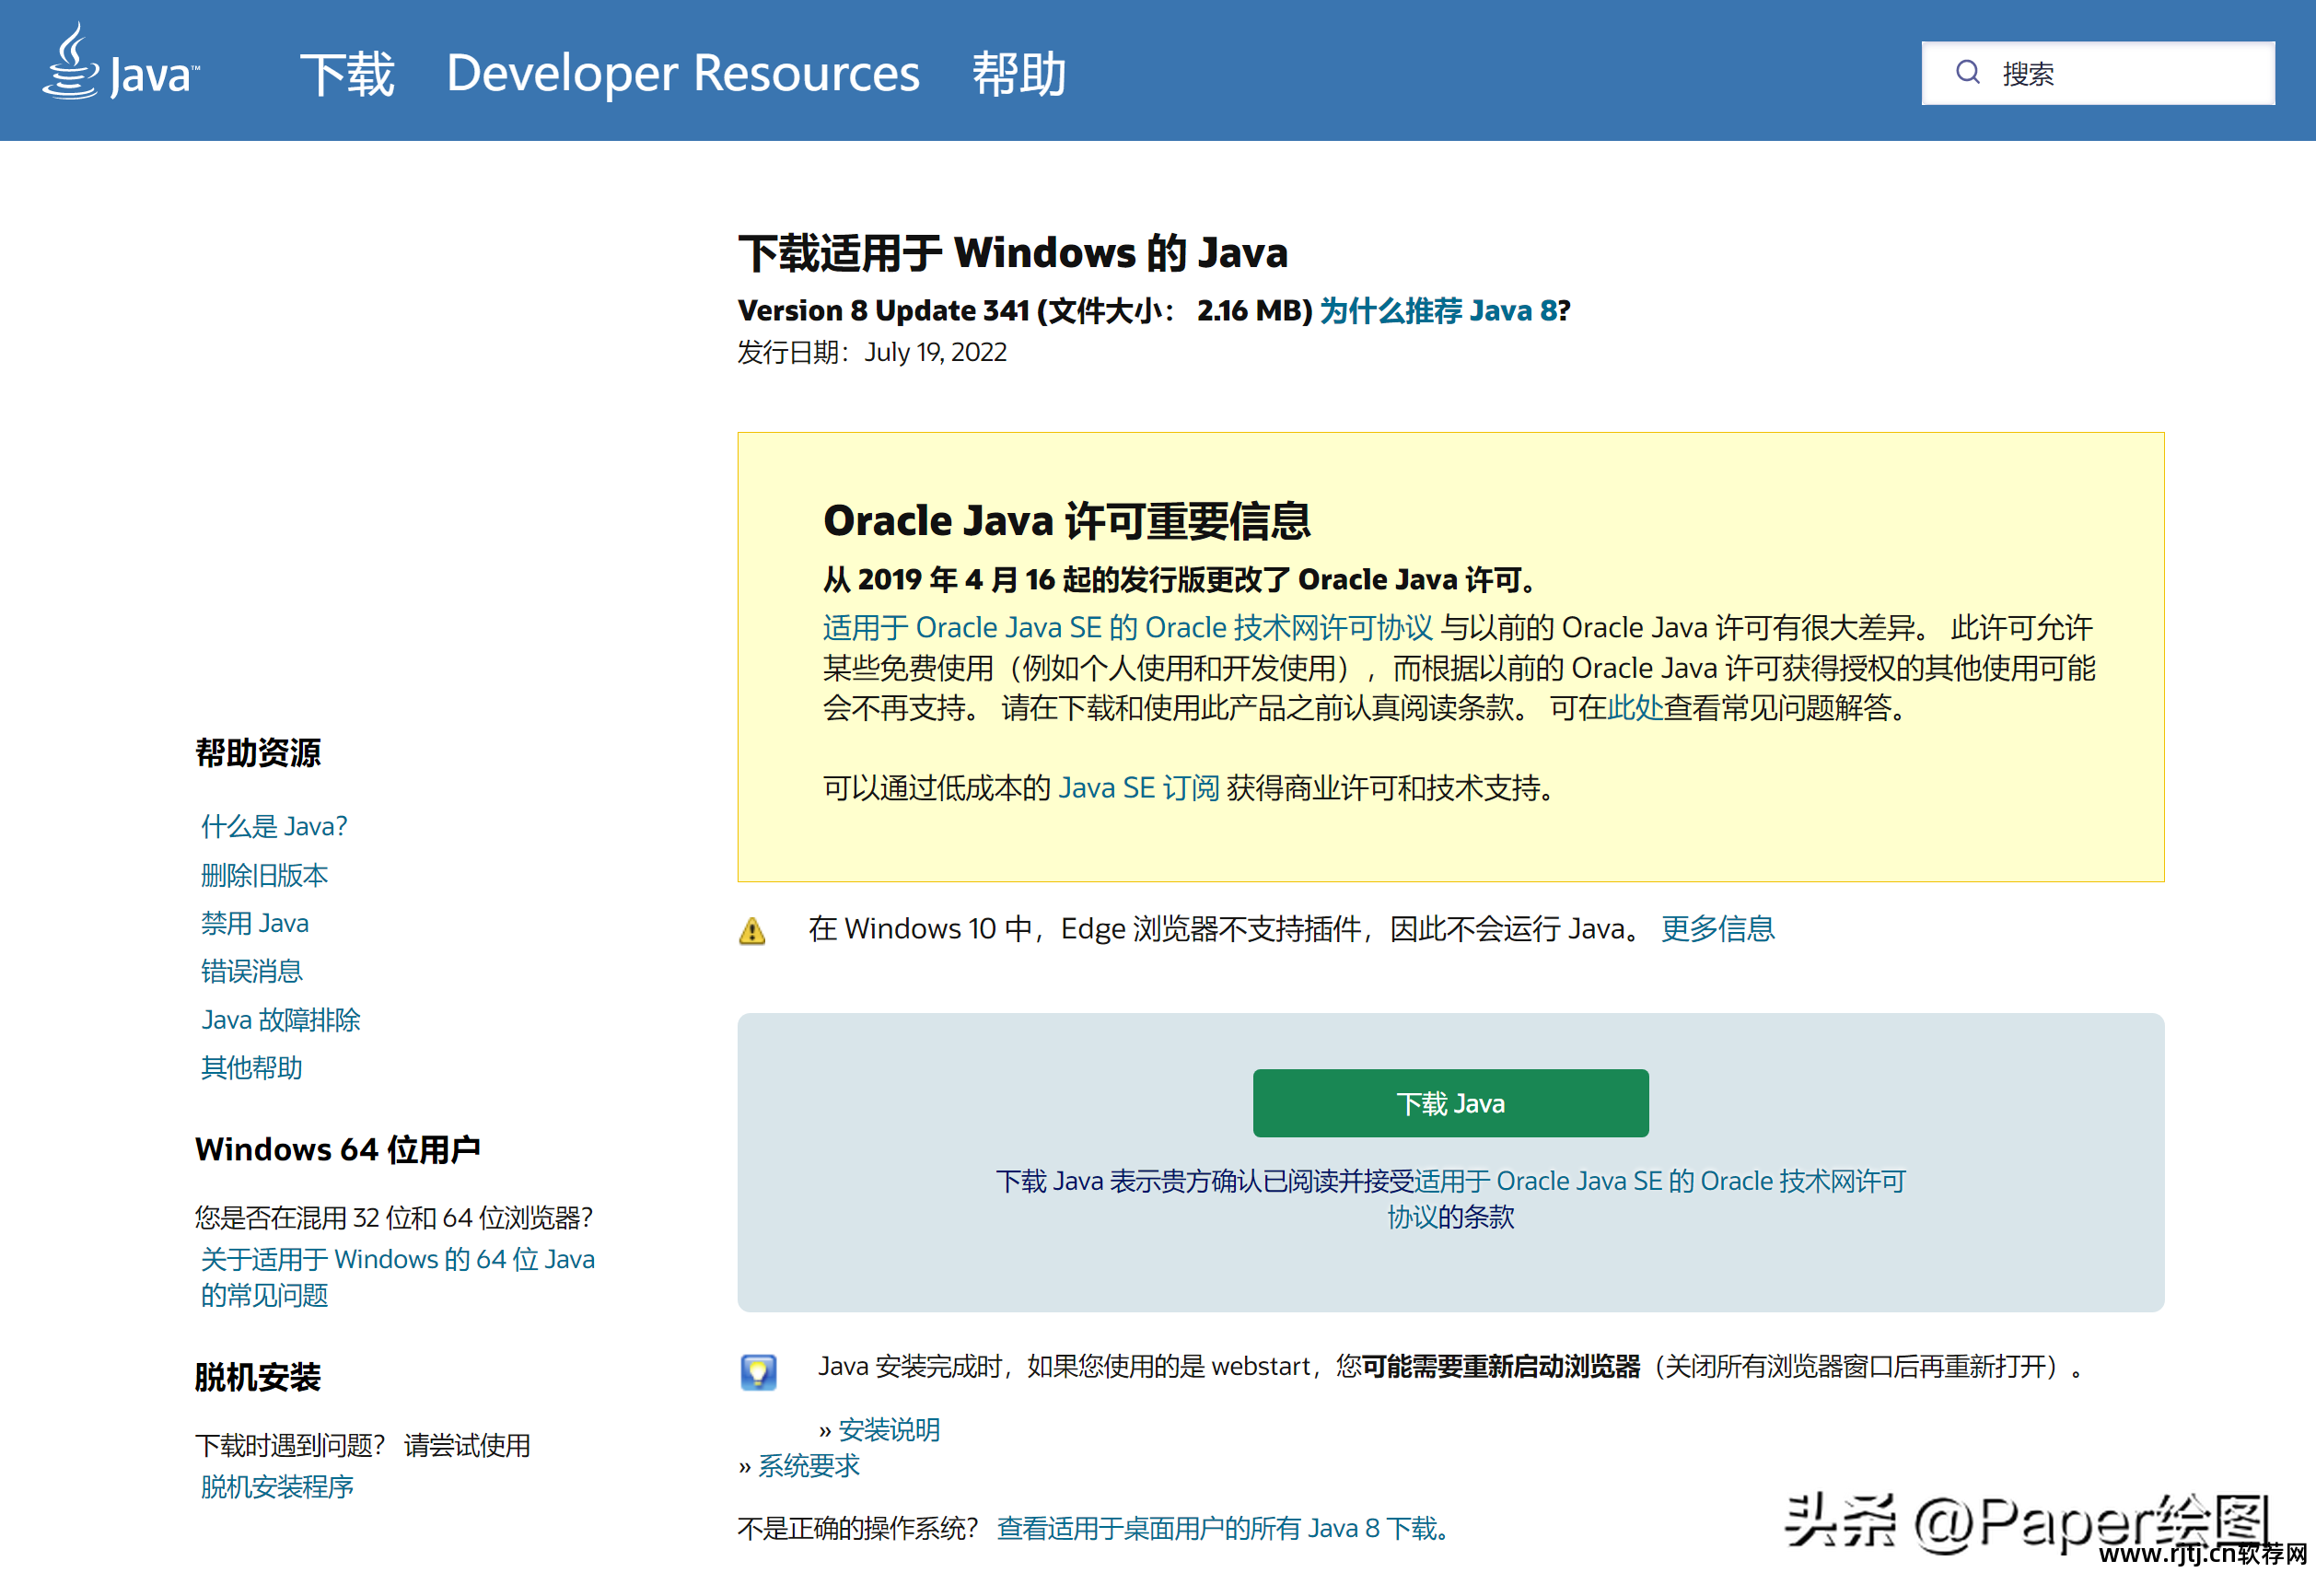Open Developer Resources in the header
Screen dimensions: 2316x1596
682,74
